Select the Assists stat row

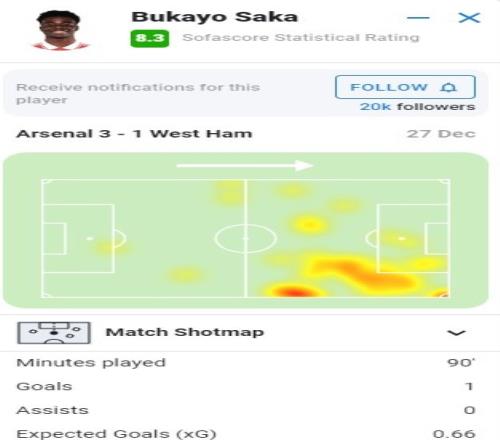[246, 410]
